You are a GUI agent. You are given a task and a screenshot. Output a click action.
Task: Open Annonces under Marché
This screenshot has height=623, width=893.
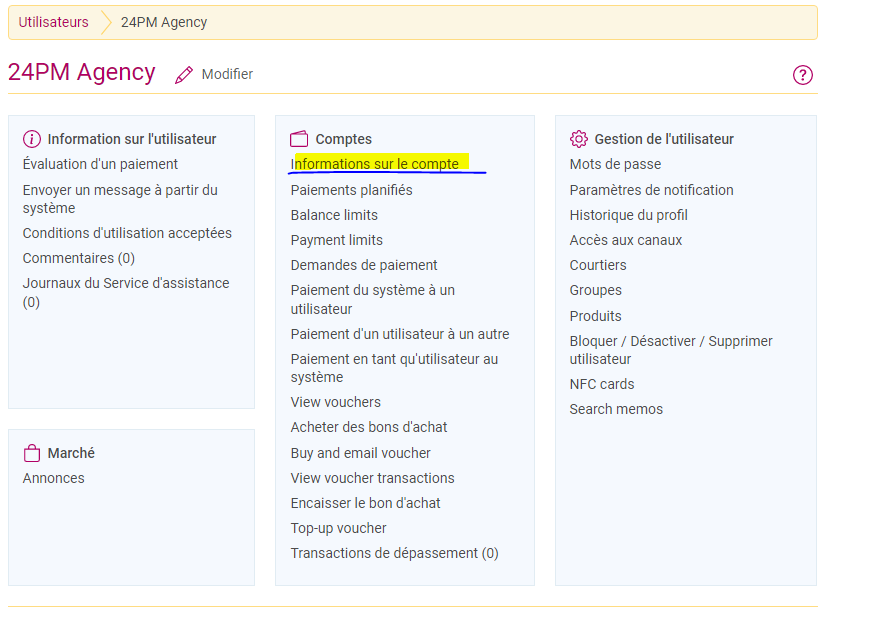tap(54, 478)
